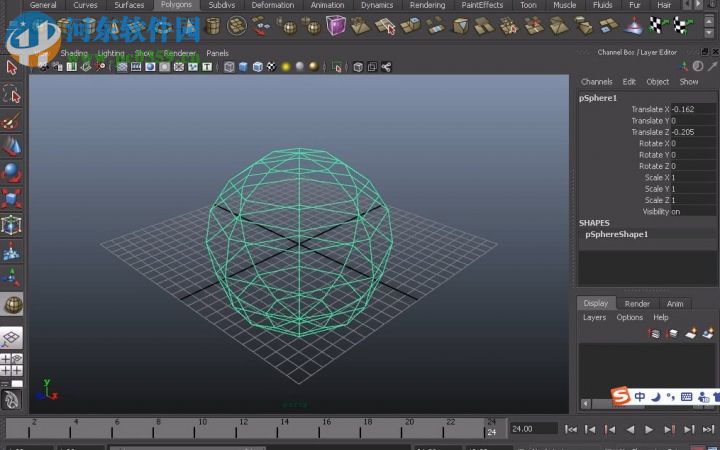Click the pSphereShape1 shape node
The height and width of the screenshot is (450, 720).
(x=617, y=234)
